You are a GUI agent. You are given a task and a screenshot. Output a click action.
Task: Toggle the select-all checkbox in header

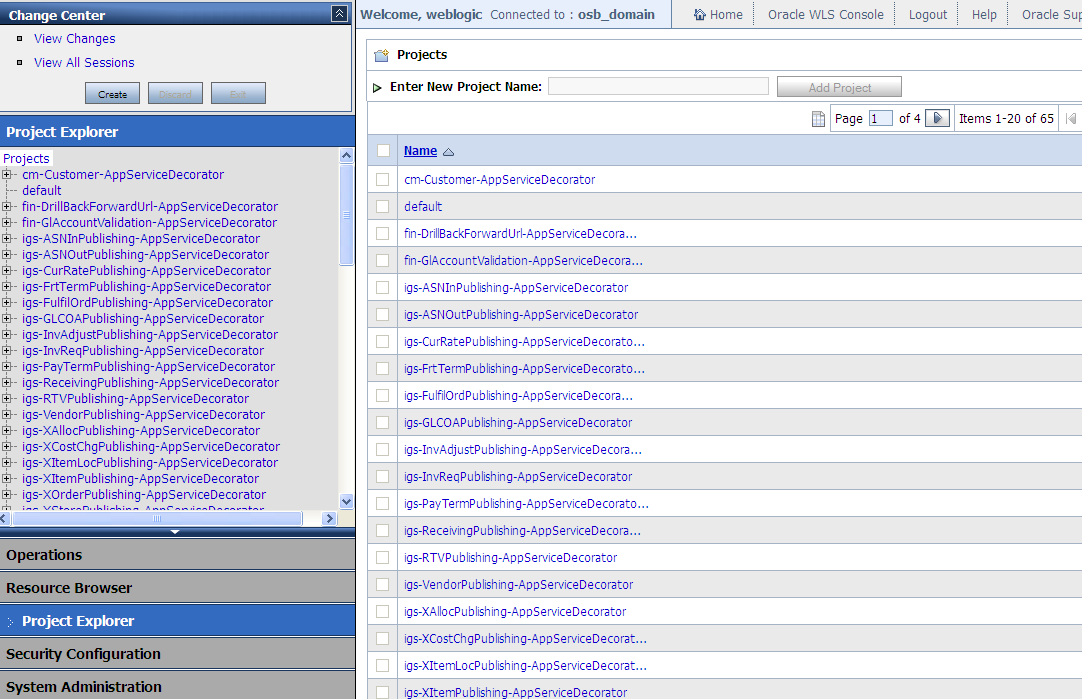pos(384,150)
